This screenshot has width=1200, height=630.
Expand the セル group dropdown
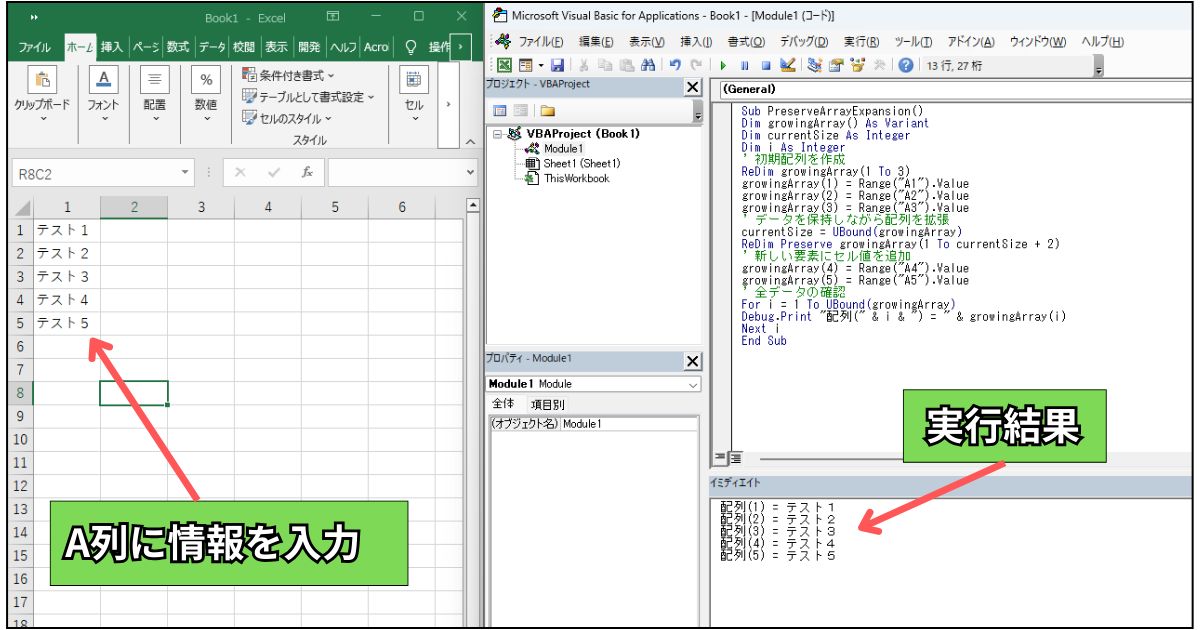[414, 118]
